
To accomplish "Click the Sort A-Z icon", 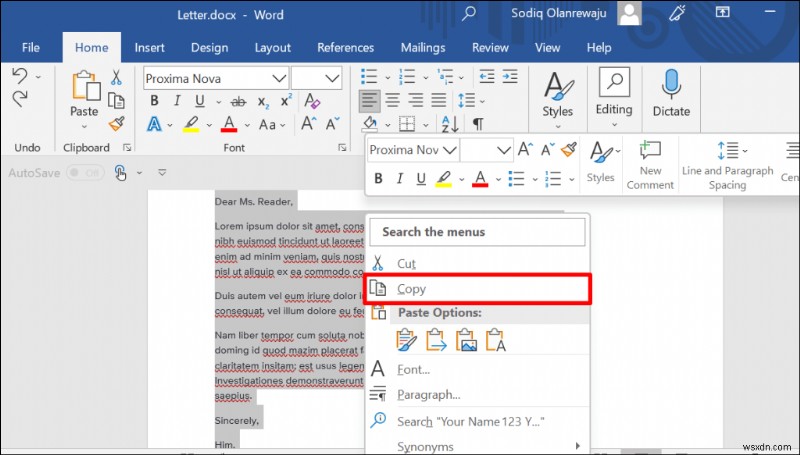I will pos(450,123).
